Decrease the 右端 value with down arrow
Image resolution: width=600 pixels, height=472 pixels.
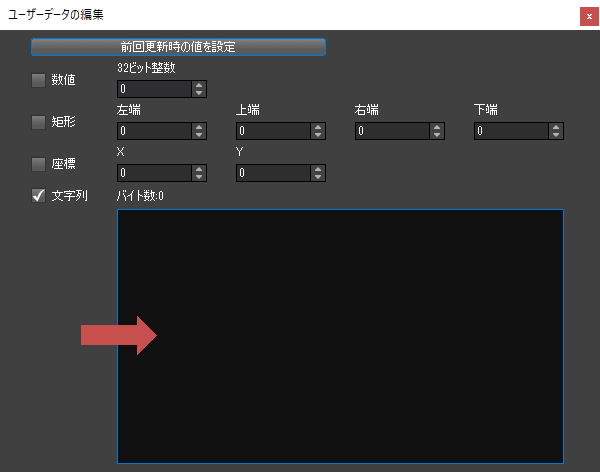pyautogui.click(x=437, y=135)
